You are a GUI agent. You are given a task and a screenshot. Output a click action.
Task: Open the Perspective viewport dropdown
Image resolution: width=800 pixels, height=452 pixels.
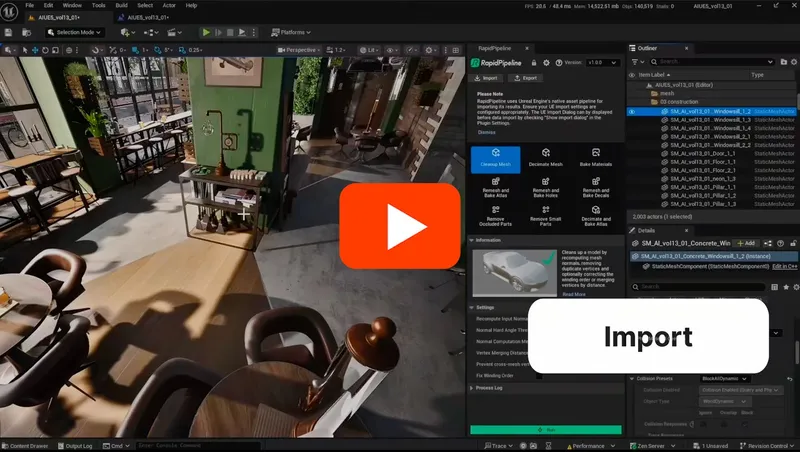tap(299, 50)
